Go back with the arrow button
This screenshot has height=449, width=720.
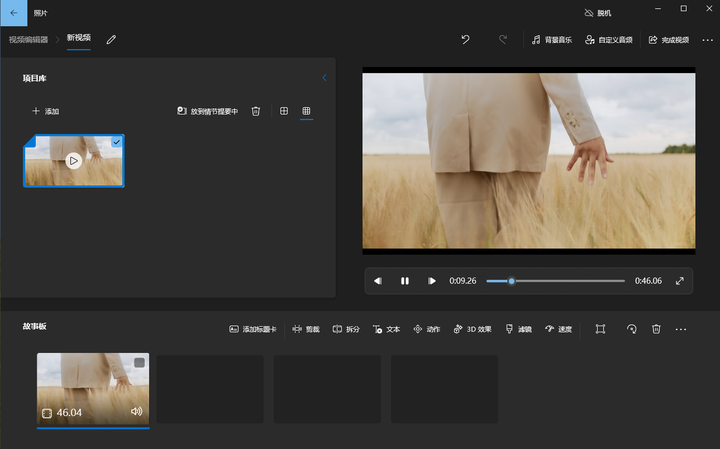click(14, 13)
